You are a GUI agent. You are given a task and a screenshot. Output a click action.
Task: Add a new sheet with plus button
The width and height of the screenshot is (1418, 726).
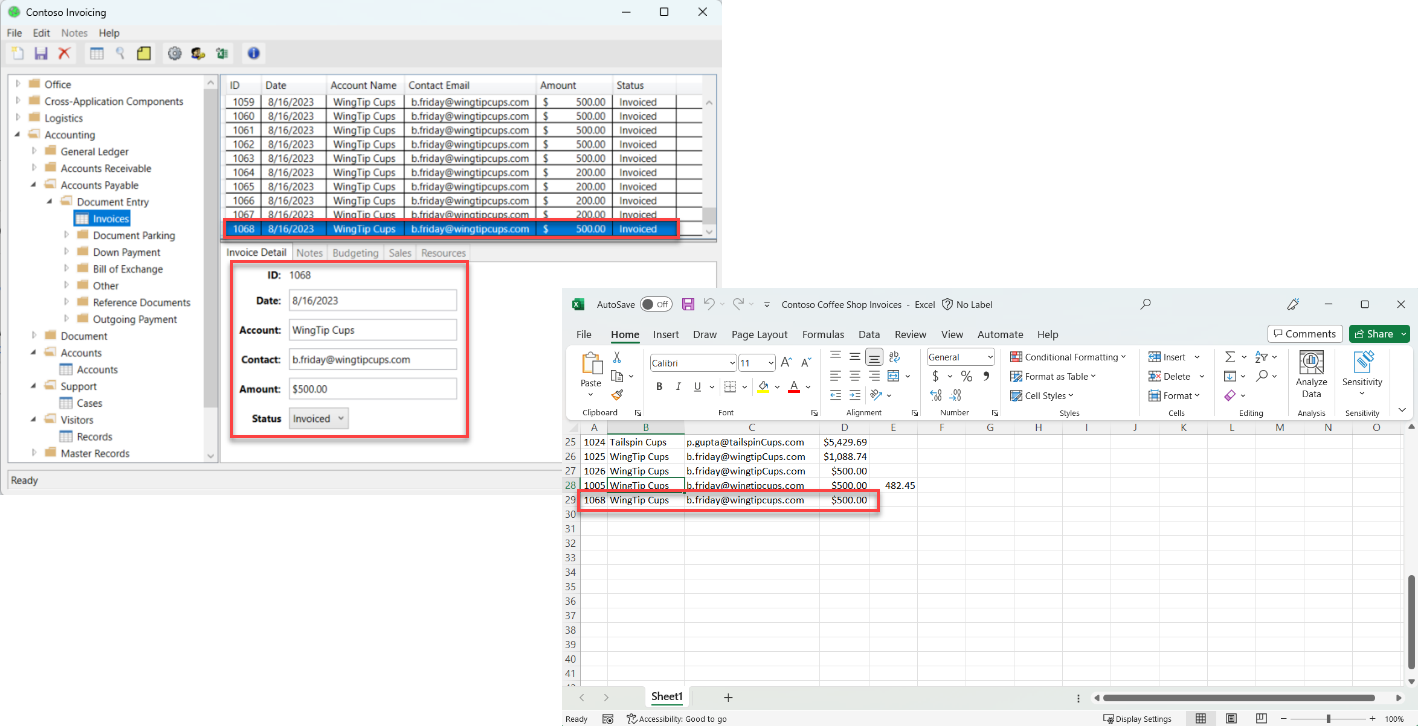point(728,697)
